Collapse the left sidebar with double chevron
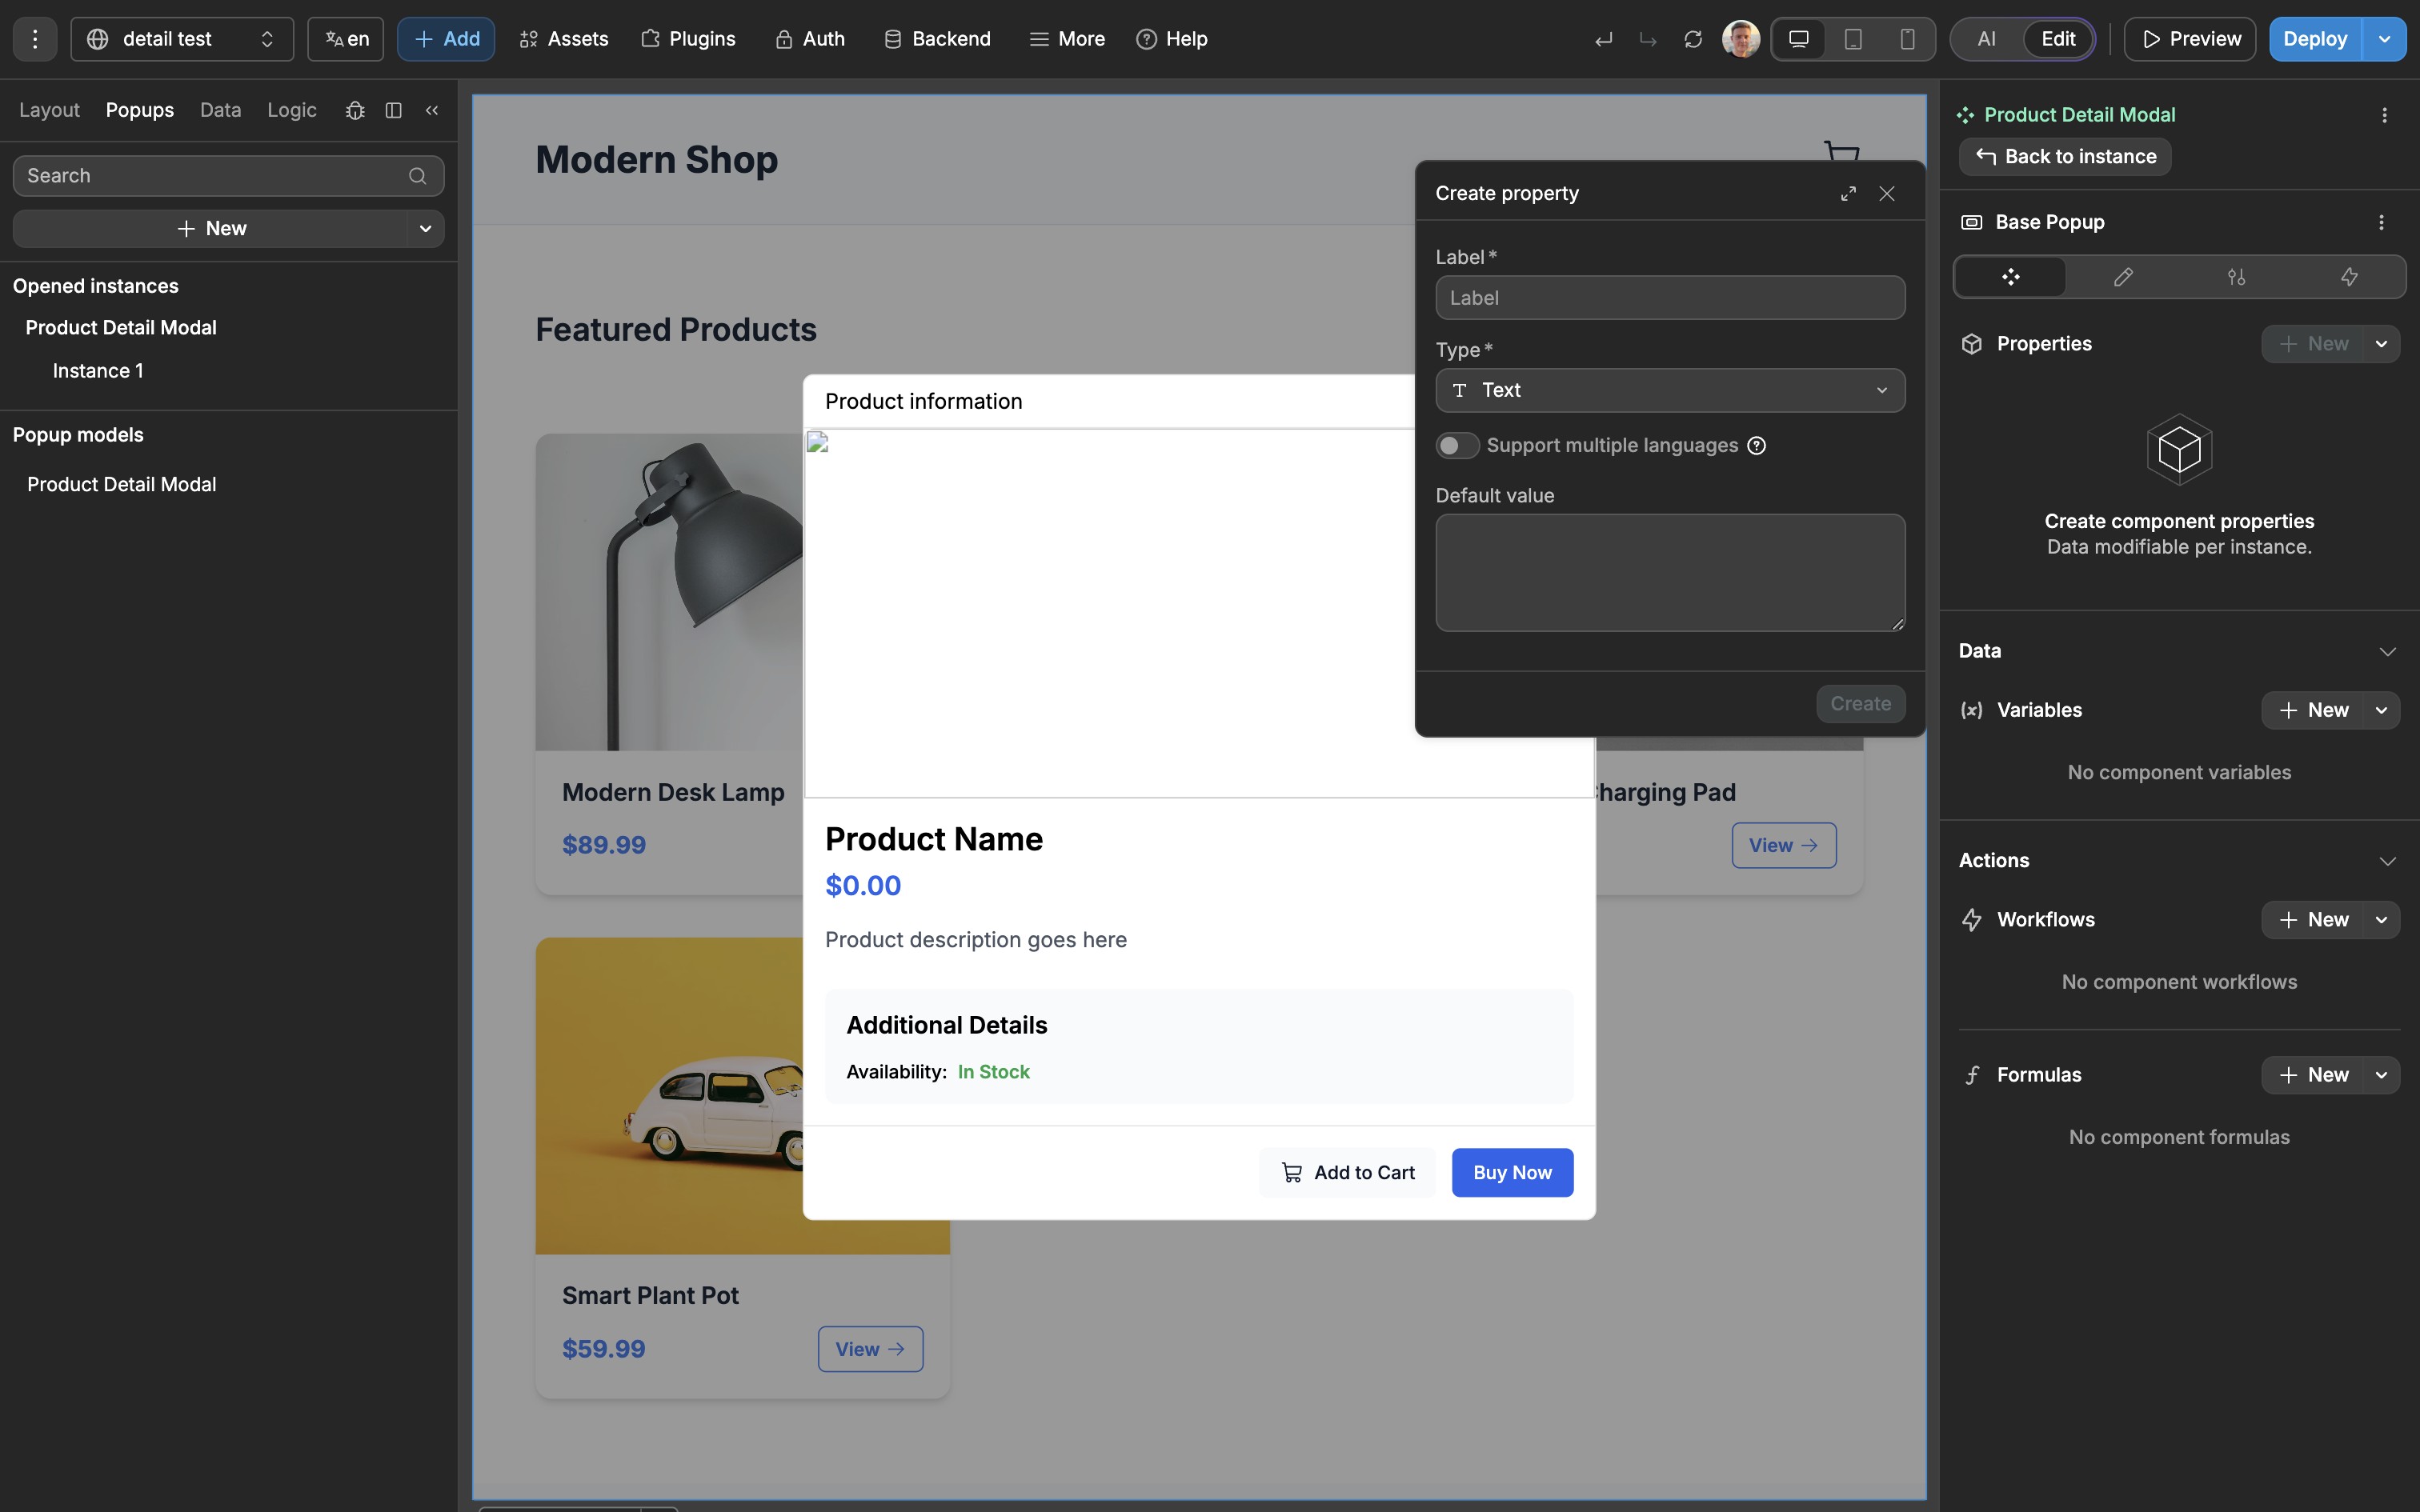Image resolution: width=2420 pixels, height=1512 pixels. (432, 110)
